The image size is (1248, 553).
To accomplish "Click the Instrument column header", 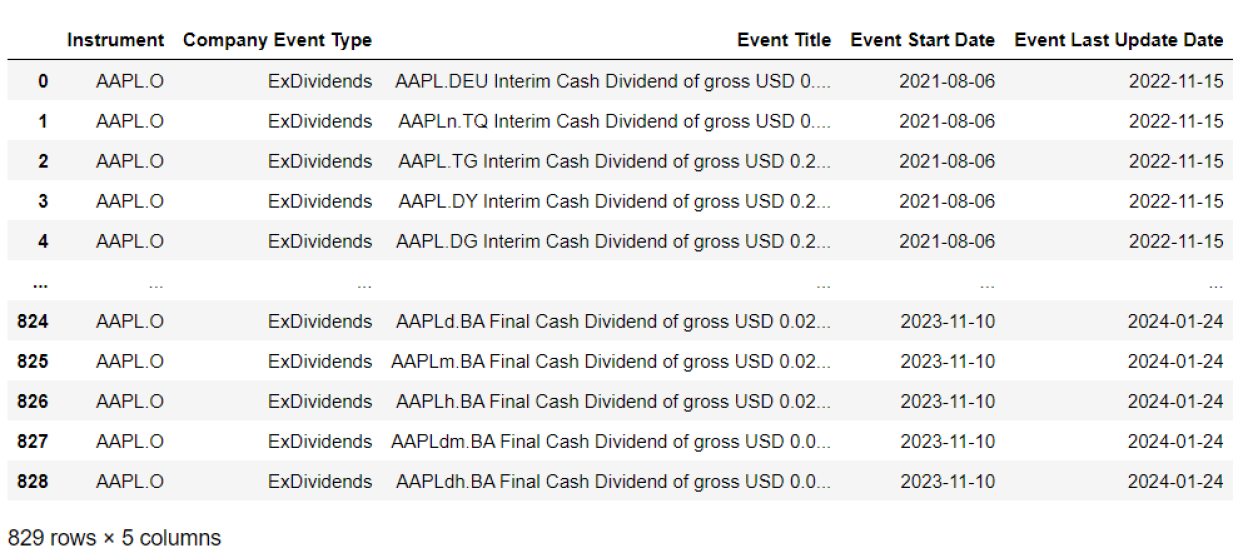I will (115, 40).
